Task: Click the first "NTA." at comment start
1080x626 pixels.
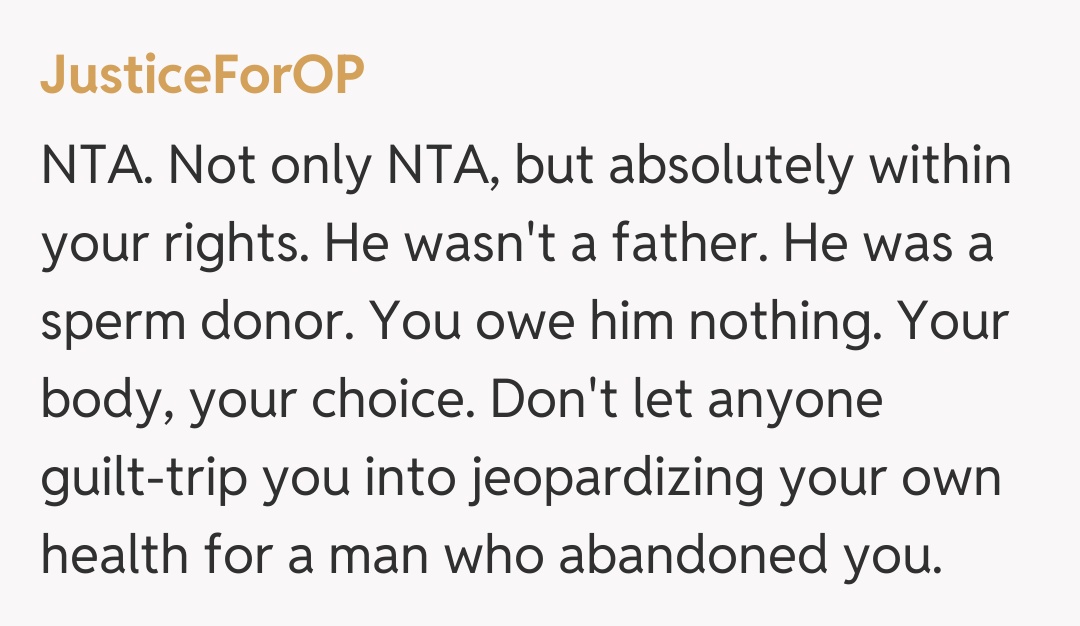Action: (96, 166)
